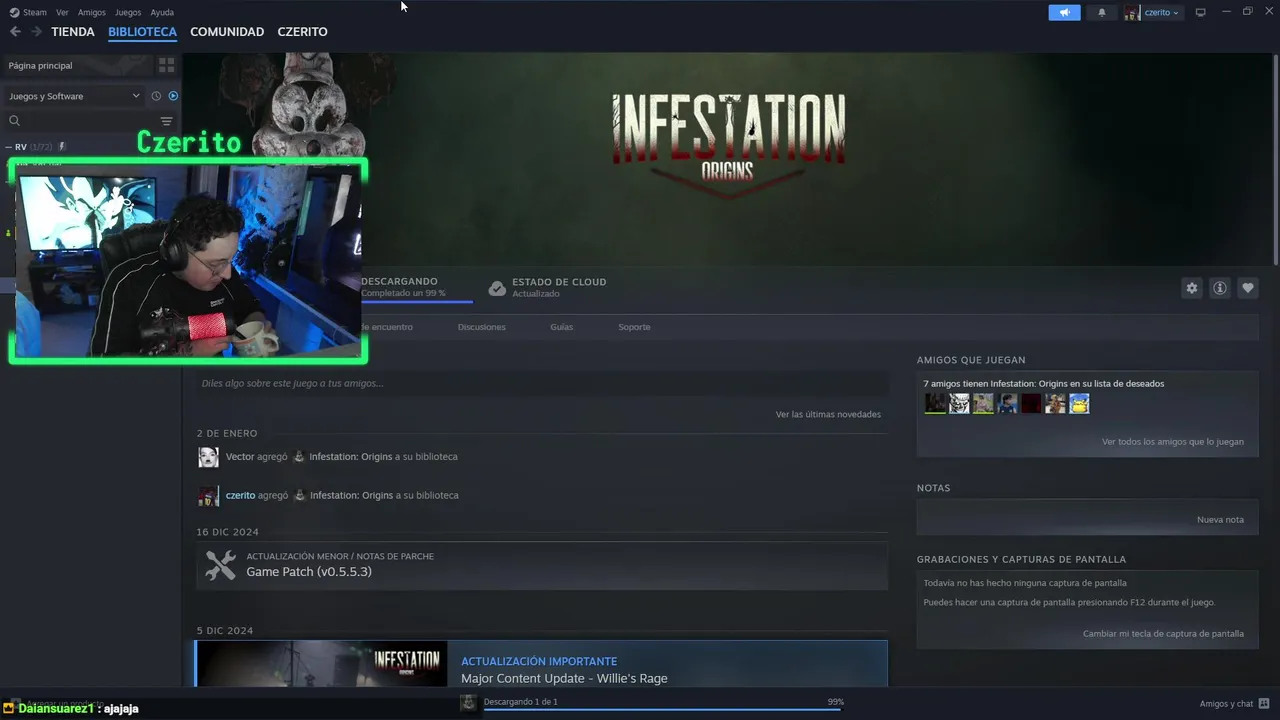Add Infestation Origins to favorites with heart icon

coord(1247,288)
